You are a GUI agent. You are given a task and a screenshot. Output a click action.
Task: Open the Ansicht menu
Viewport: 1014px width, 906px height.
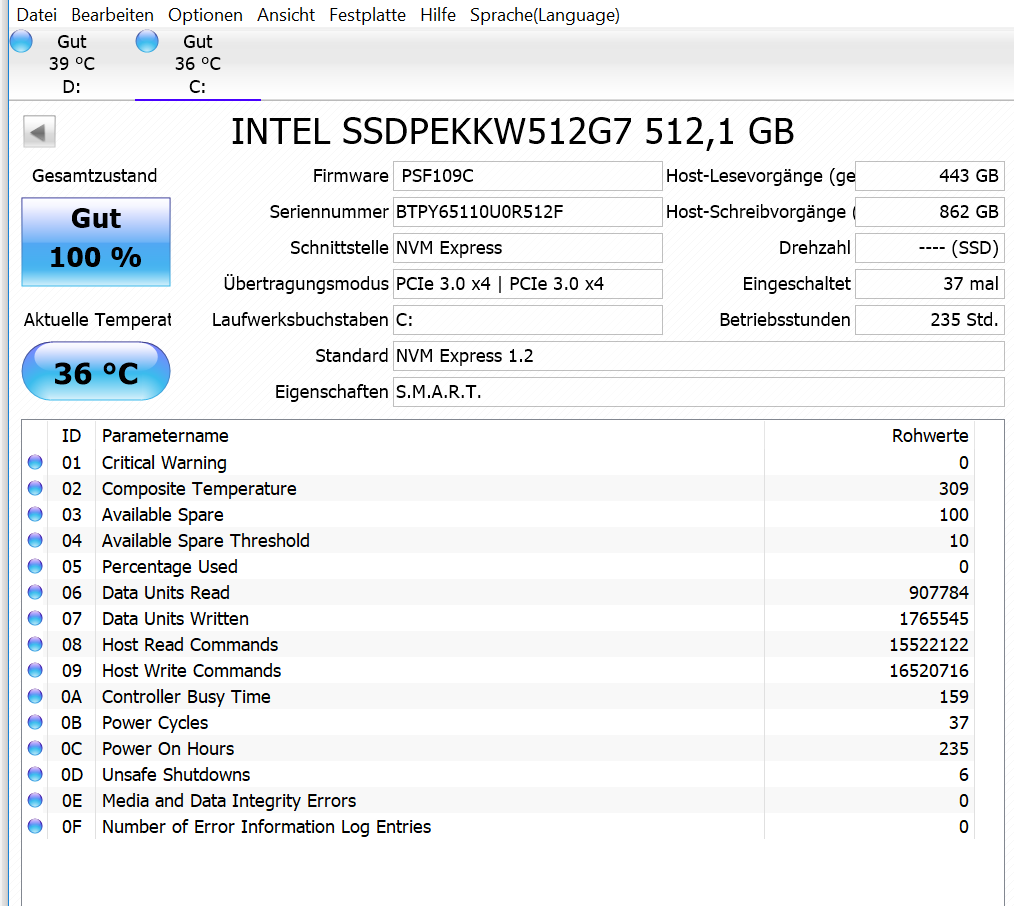286,15
